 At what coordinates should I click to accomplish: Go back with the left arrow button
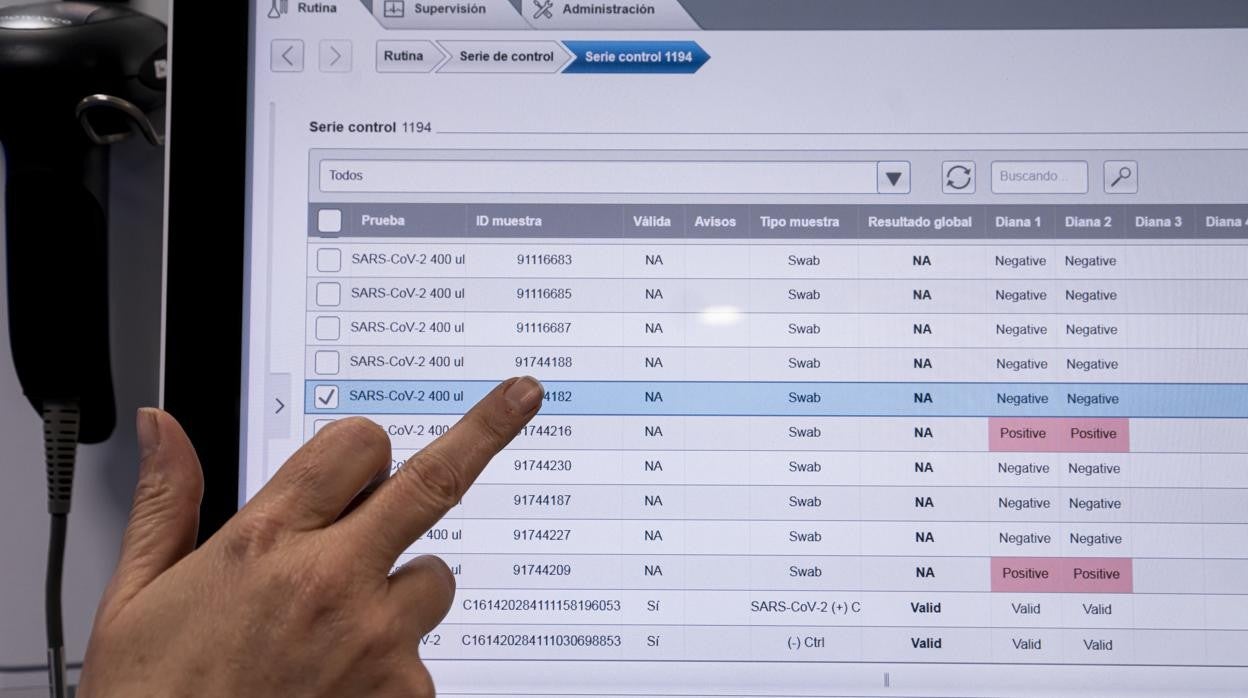tap(287, 56)
